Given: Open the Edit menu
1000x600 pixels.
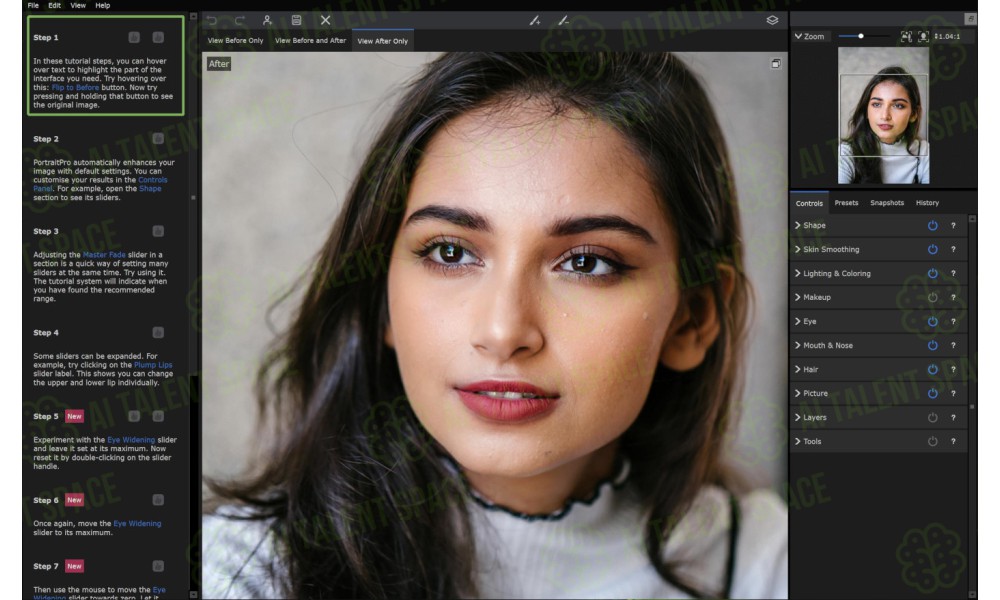Looking at the screenshot, I should tap(55, 5).
